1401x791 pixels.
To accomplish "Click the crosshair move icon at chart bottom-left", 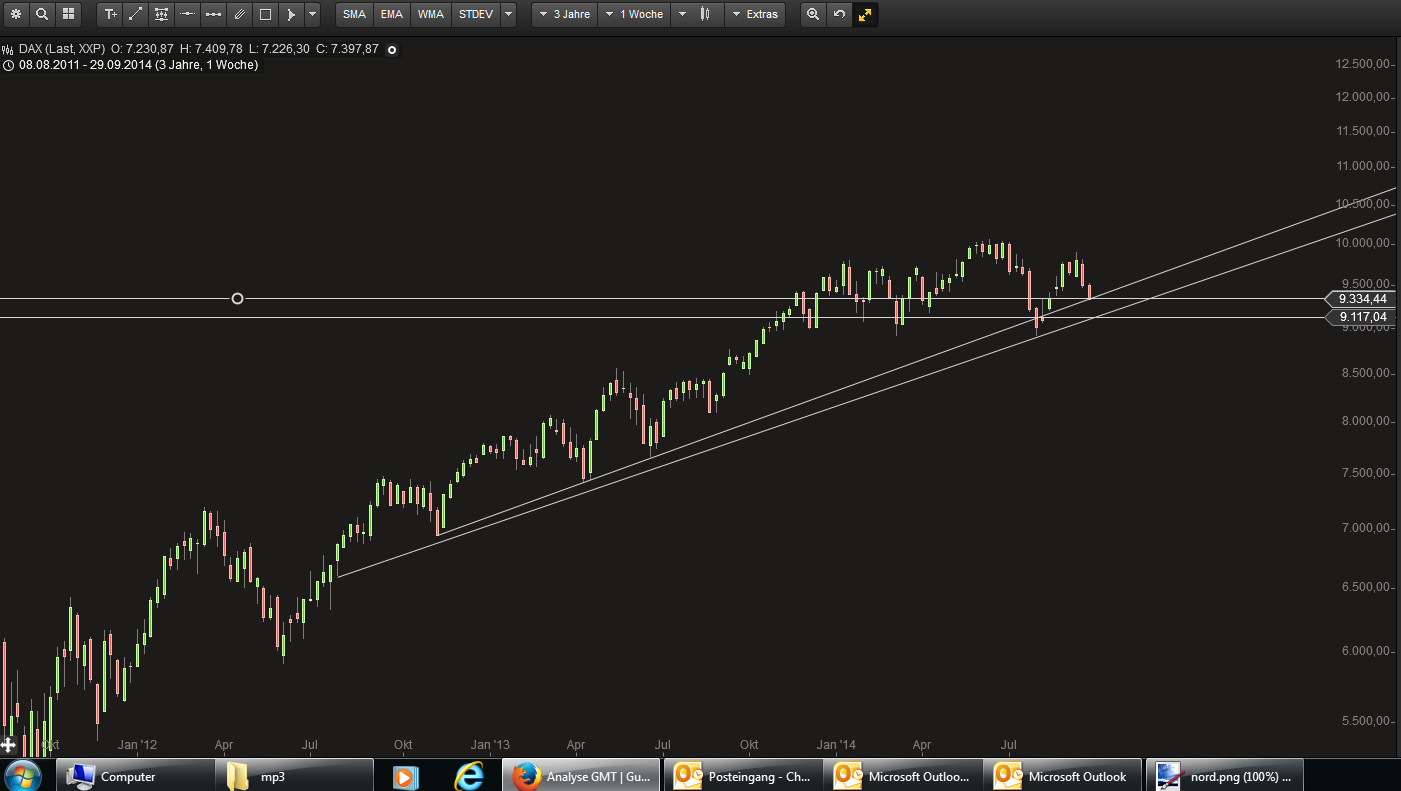I will [8, 745].
